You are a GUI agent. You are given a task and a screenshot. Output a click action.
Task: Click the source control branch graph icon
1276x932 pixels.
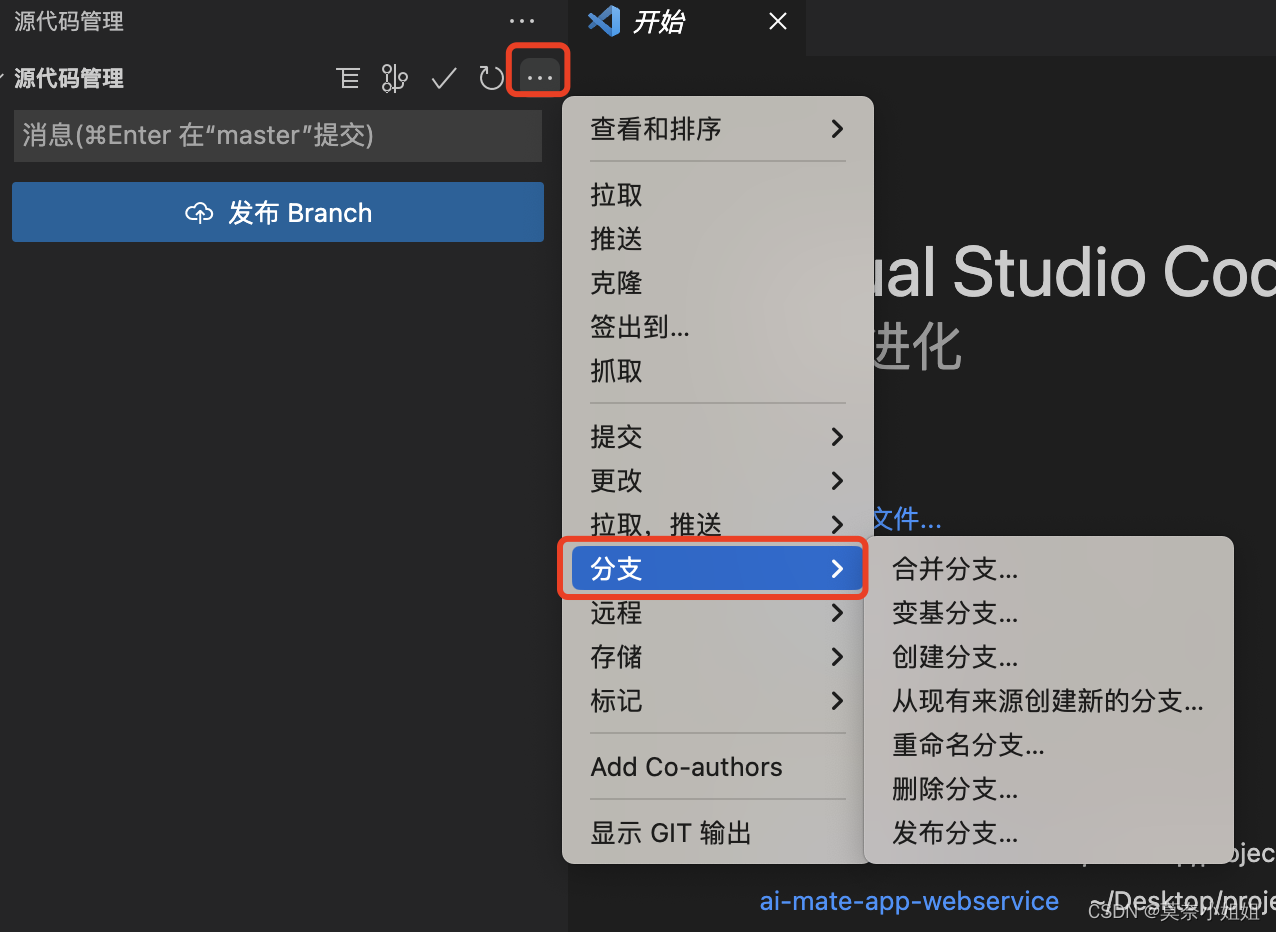click(x=395, y=78)
